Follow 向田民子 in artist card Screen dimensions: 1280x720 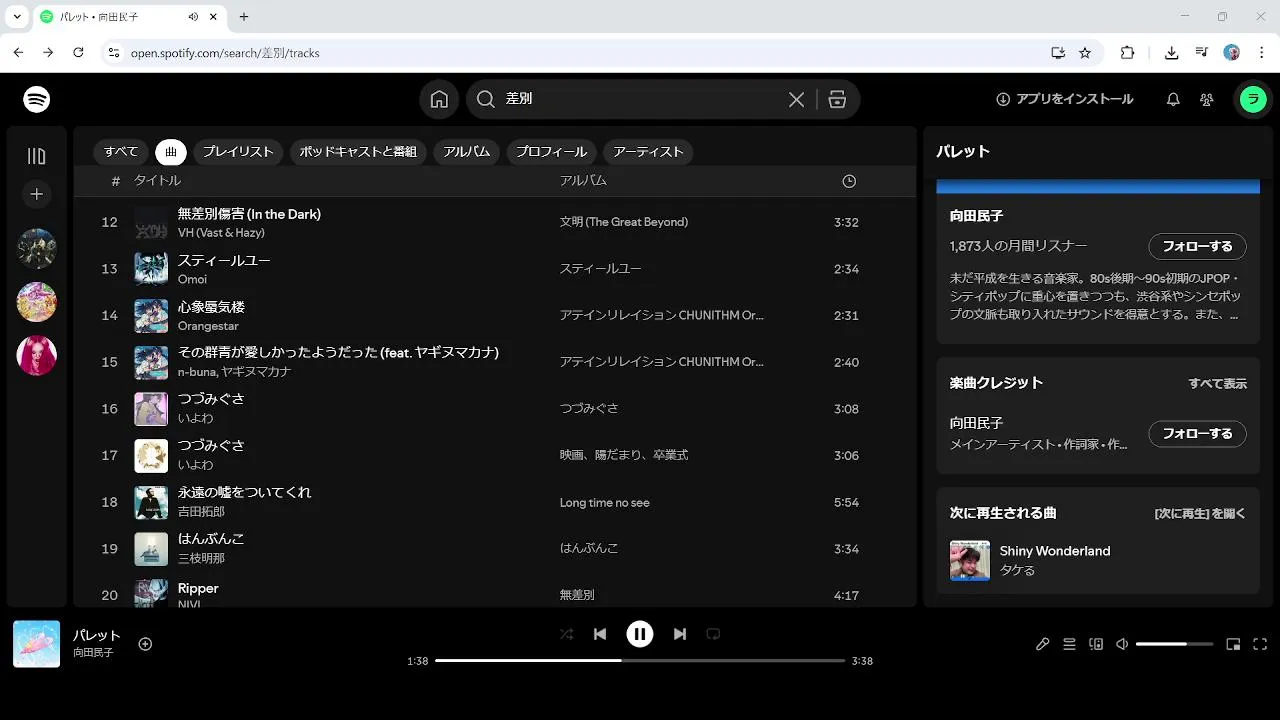coord(1197,246)
